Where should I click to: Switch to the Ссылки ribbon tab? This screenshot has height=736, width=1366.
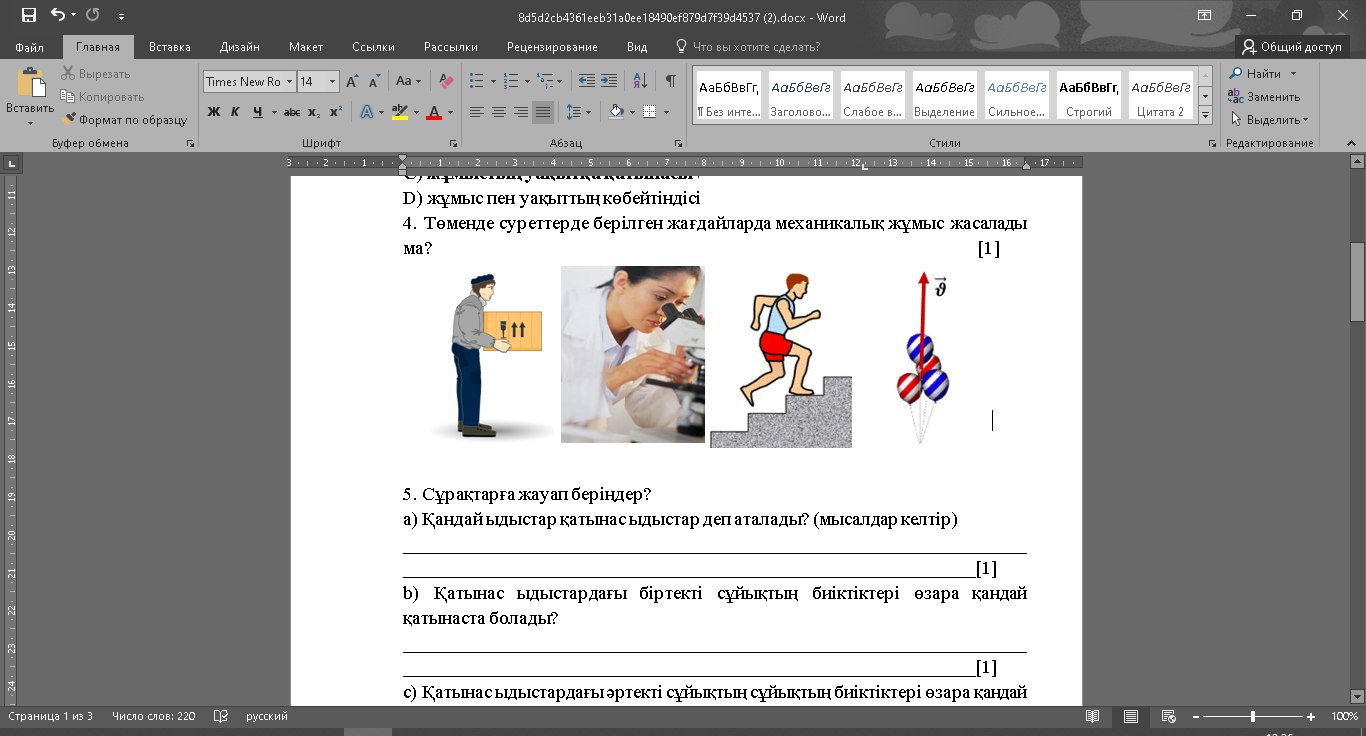pyautogui.click(x=373, y=47)
